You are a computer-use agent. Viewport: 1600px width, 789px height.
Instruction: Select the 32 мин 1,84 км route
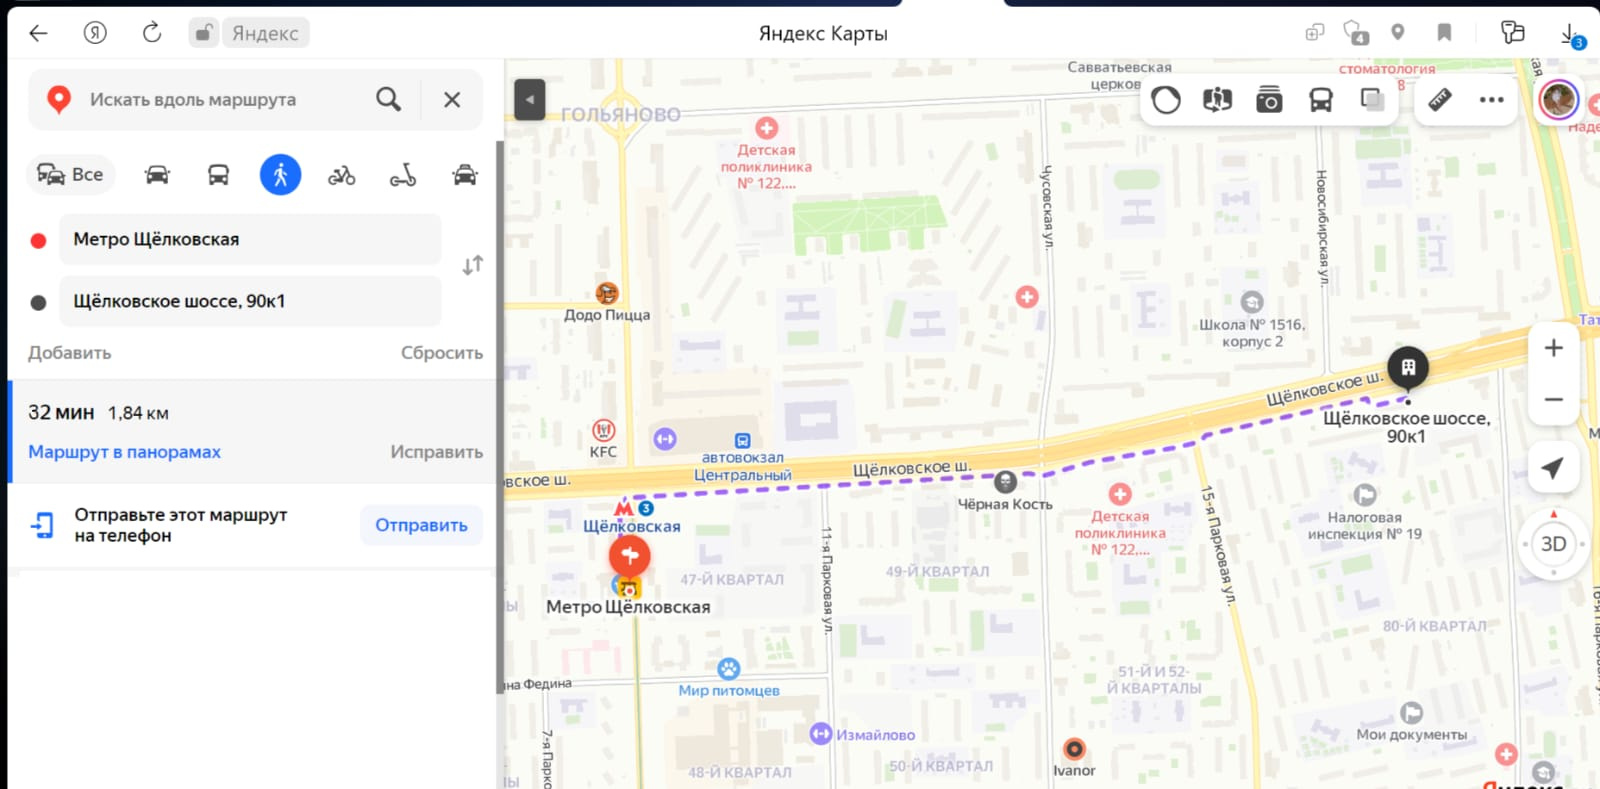pos(252,431)
